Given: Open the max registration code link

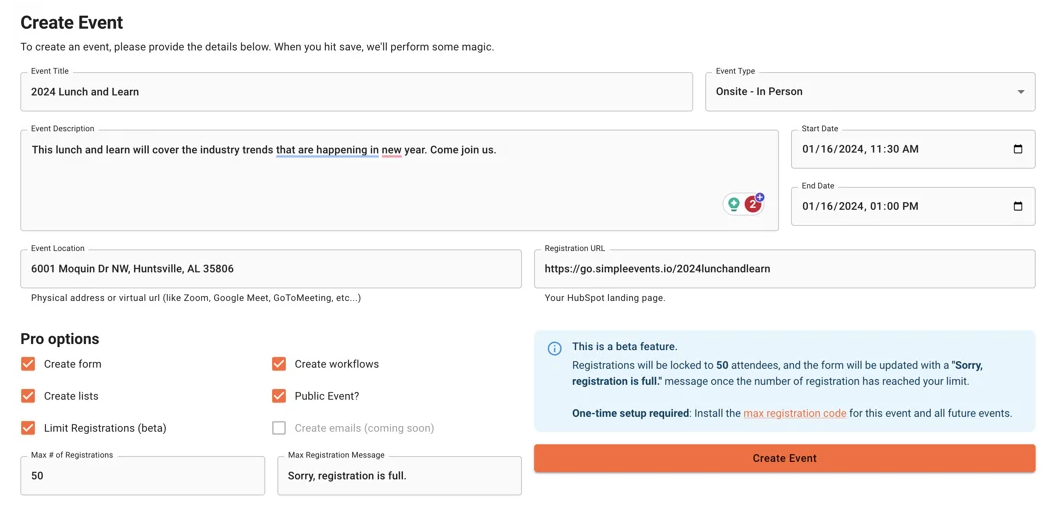Looking at the screenshot, I should 794,413.
